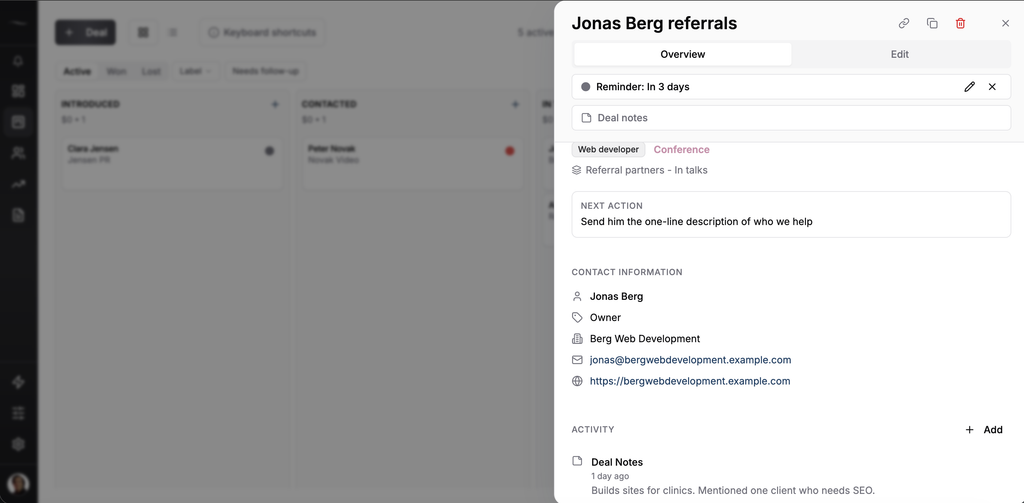Open the jonas@bergwebdevelopment.example.com email link
1024x503 pixels.
[x=690, y=360]
